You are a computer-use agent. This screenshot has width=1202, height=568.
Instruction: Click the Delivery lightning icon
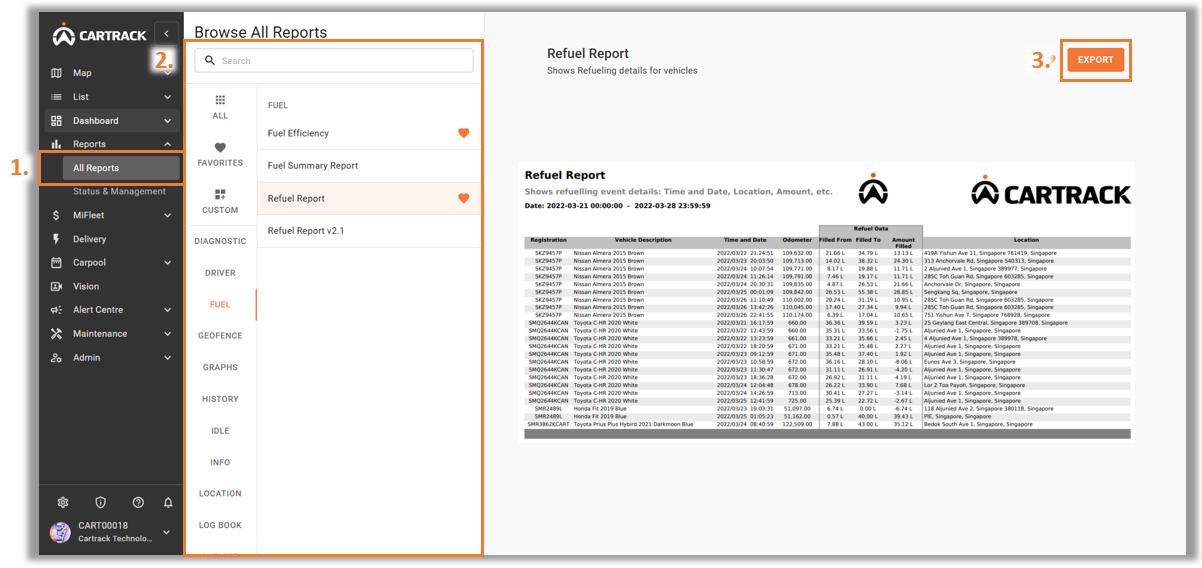click(x=57, y=239)
